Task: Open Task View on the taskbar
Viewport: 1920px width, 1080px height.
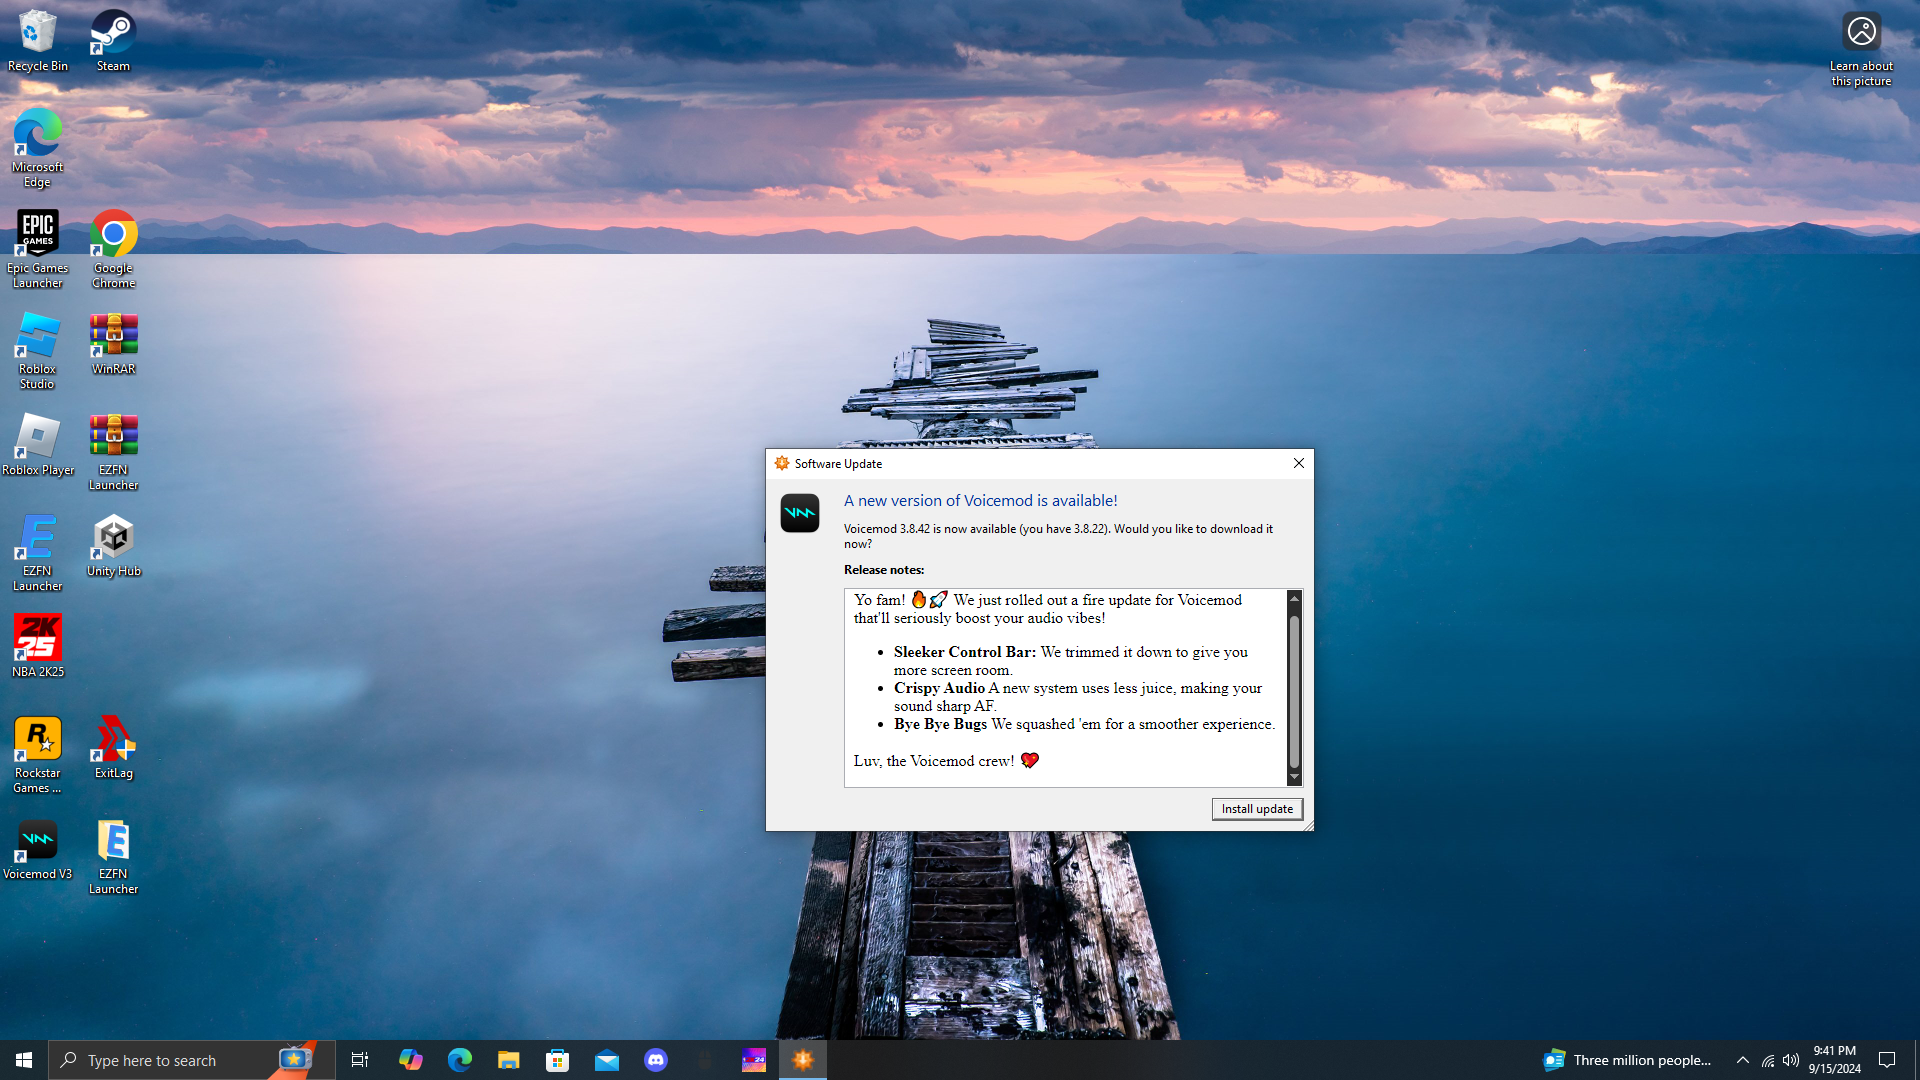Action: click(x=360, y=1060)
